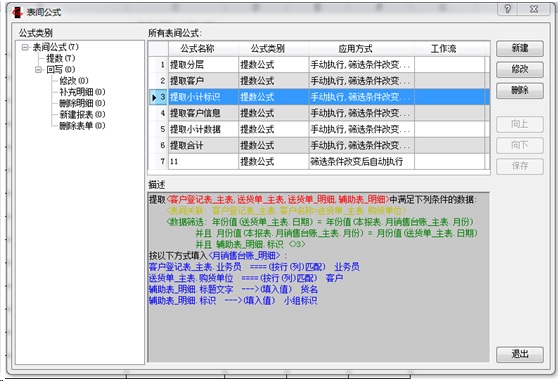Click the 工作流 column header
The image size is (558, 381).
pos(449,49)
